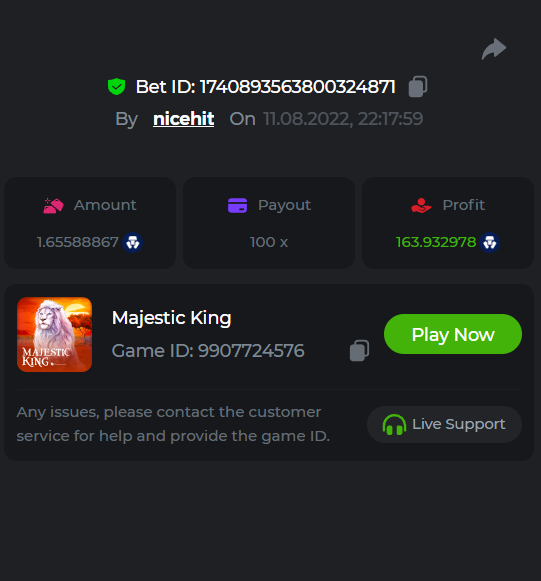This screenshot has height=581, width=541.
Task: Open the Majestic King game thumbnail
Action: [54, 335]
